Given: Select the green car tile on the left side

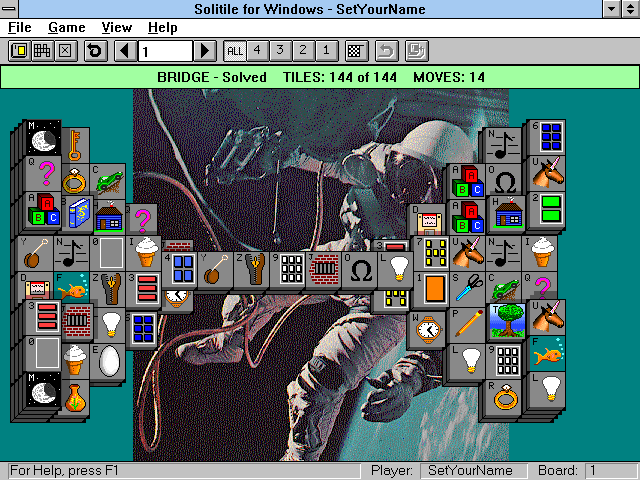Looking at the screenshot, I should point(108,182).
